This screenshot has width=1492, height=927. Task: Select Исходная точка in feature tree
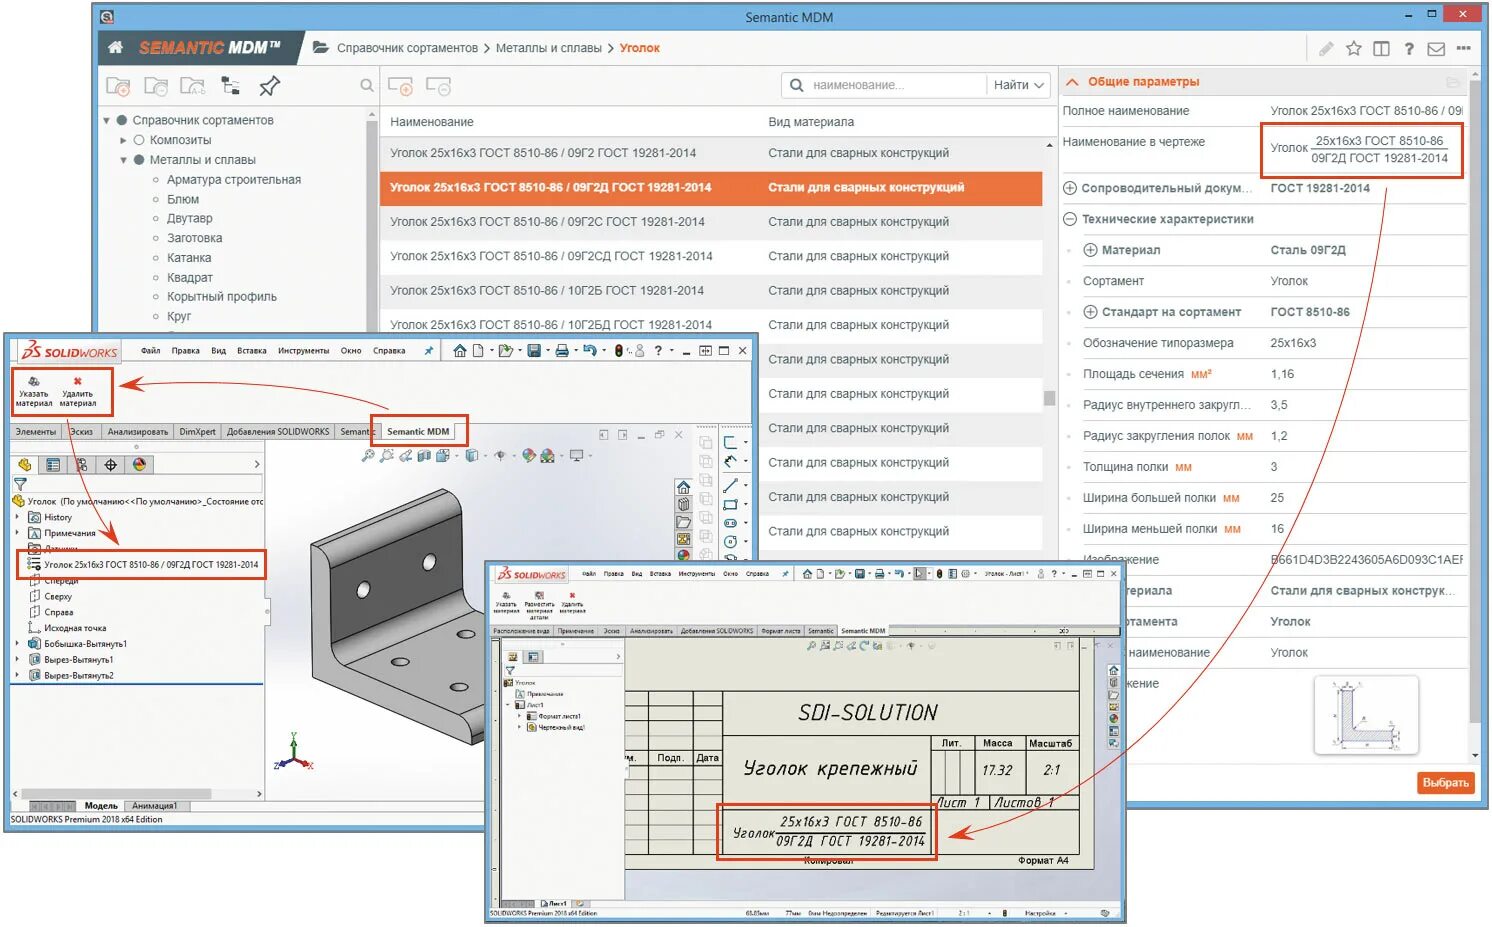75,628
